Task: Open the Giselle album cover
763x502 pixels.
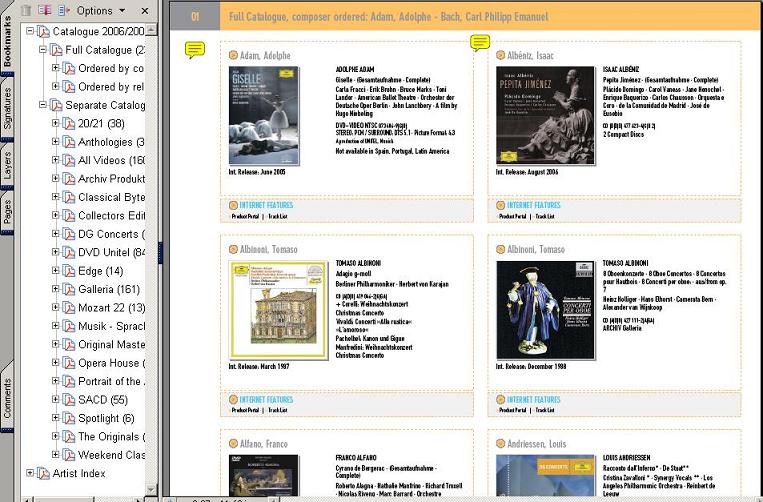Action: point(264,116)
